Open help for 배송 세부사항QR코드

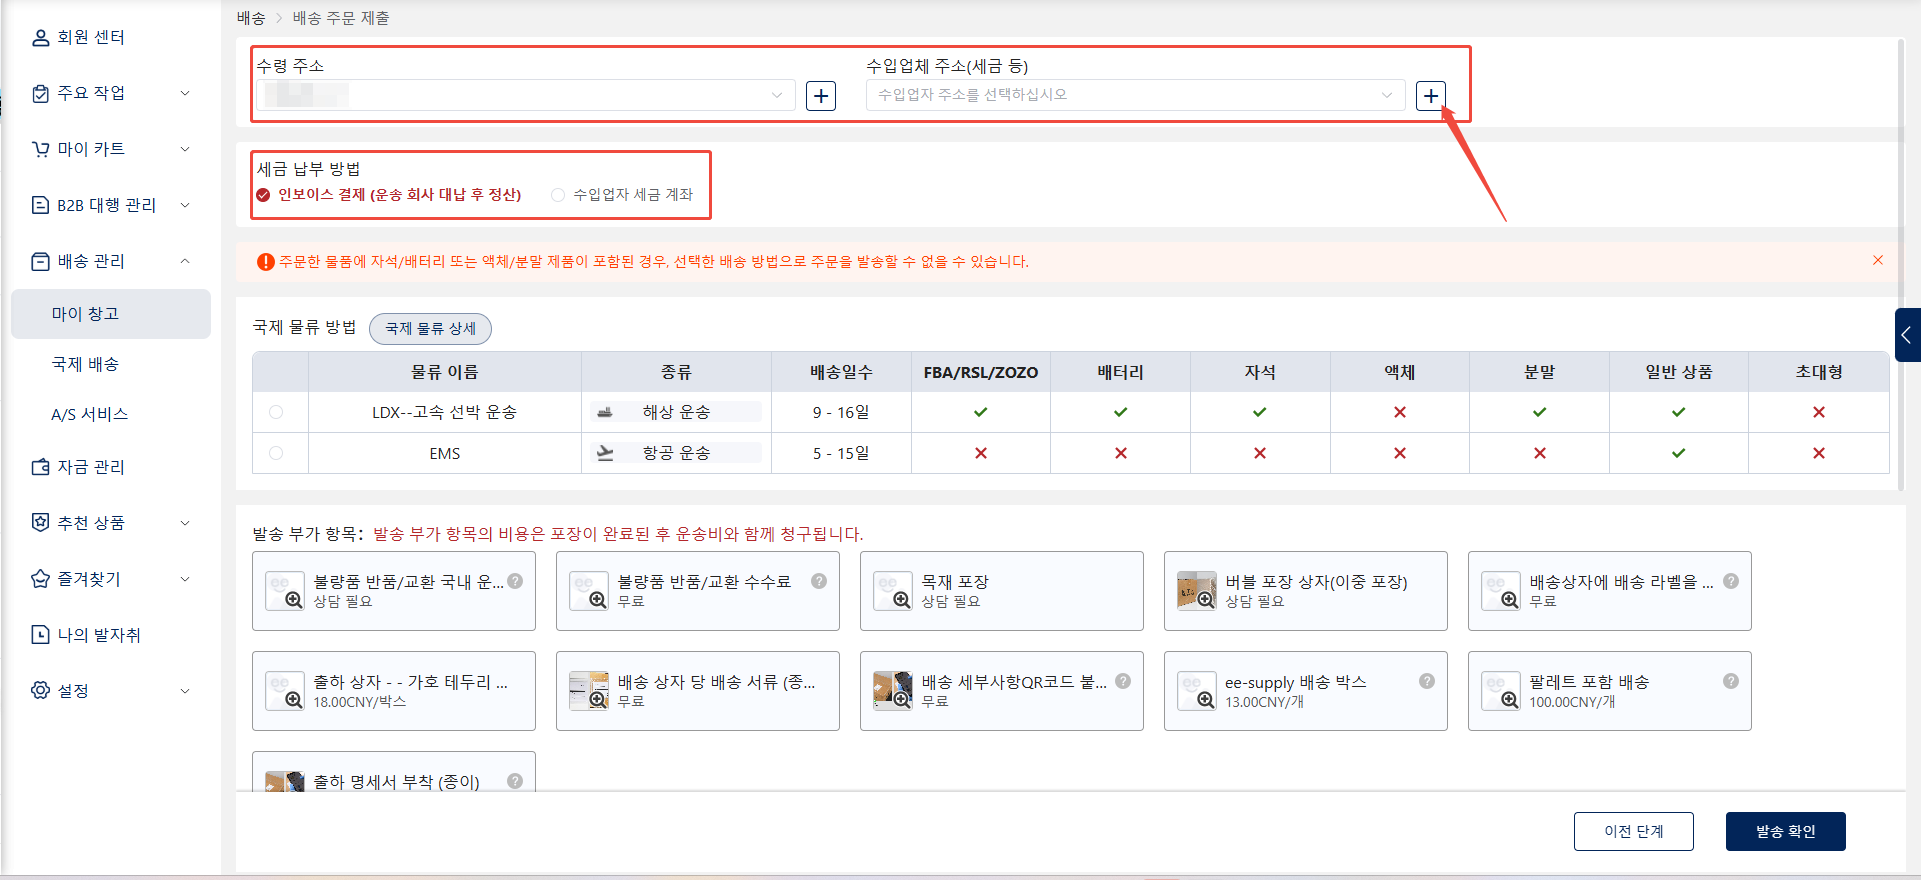click(1123, 681)
